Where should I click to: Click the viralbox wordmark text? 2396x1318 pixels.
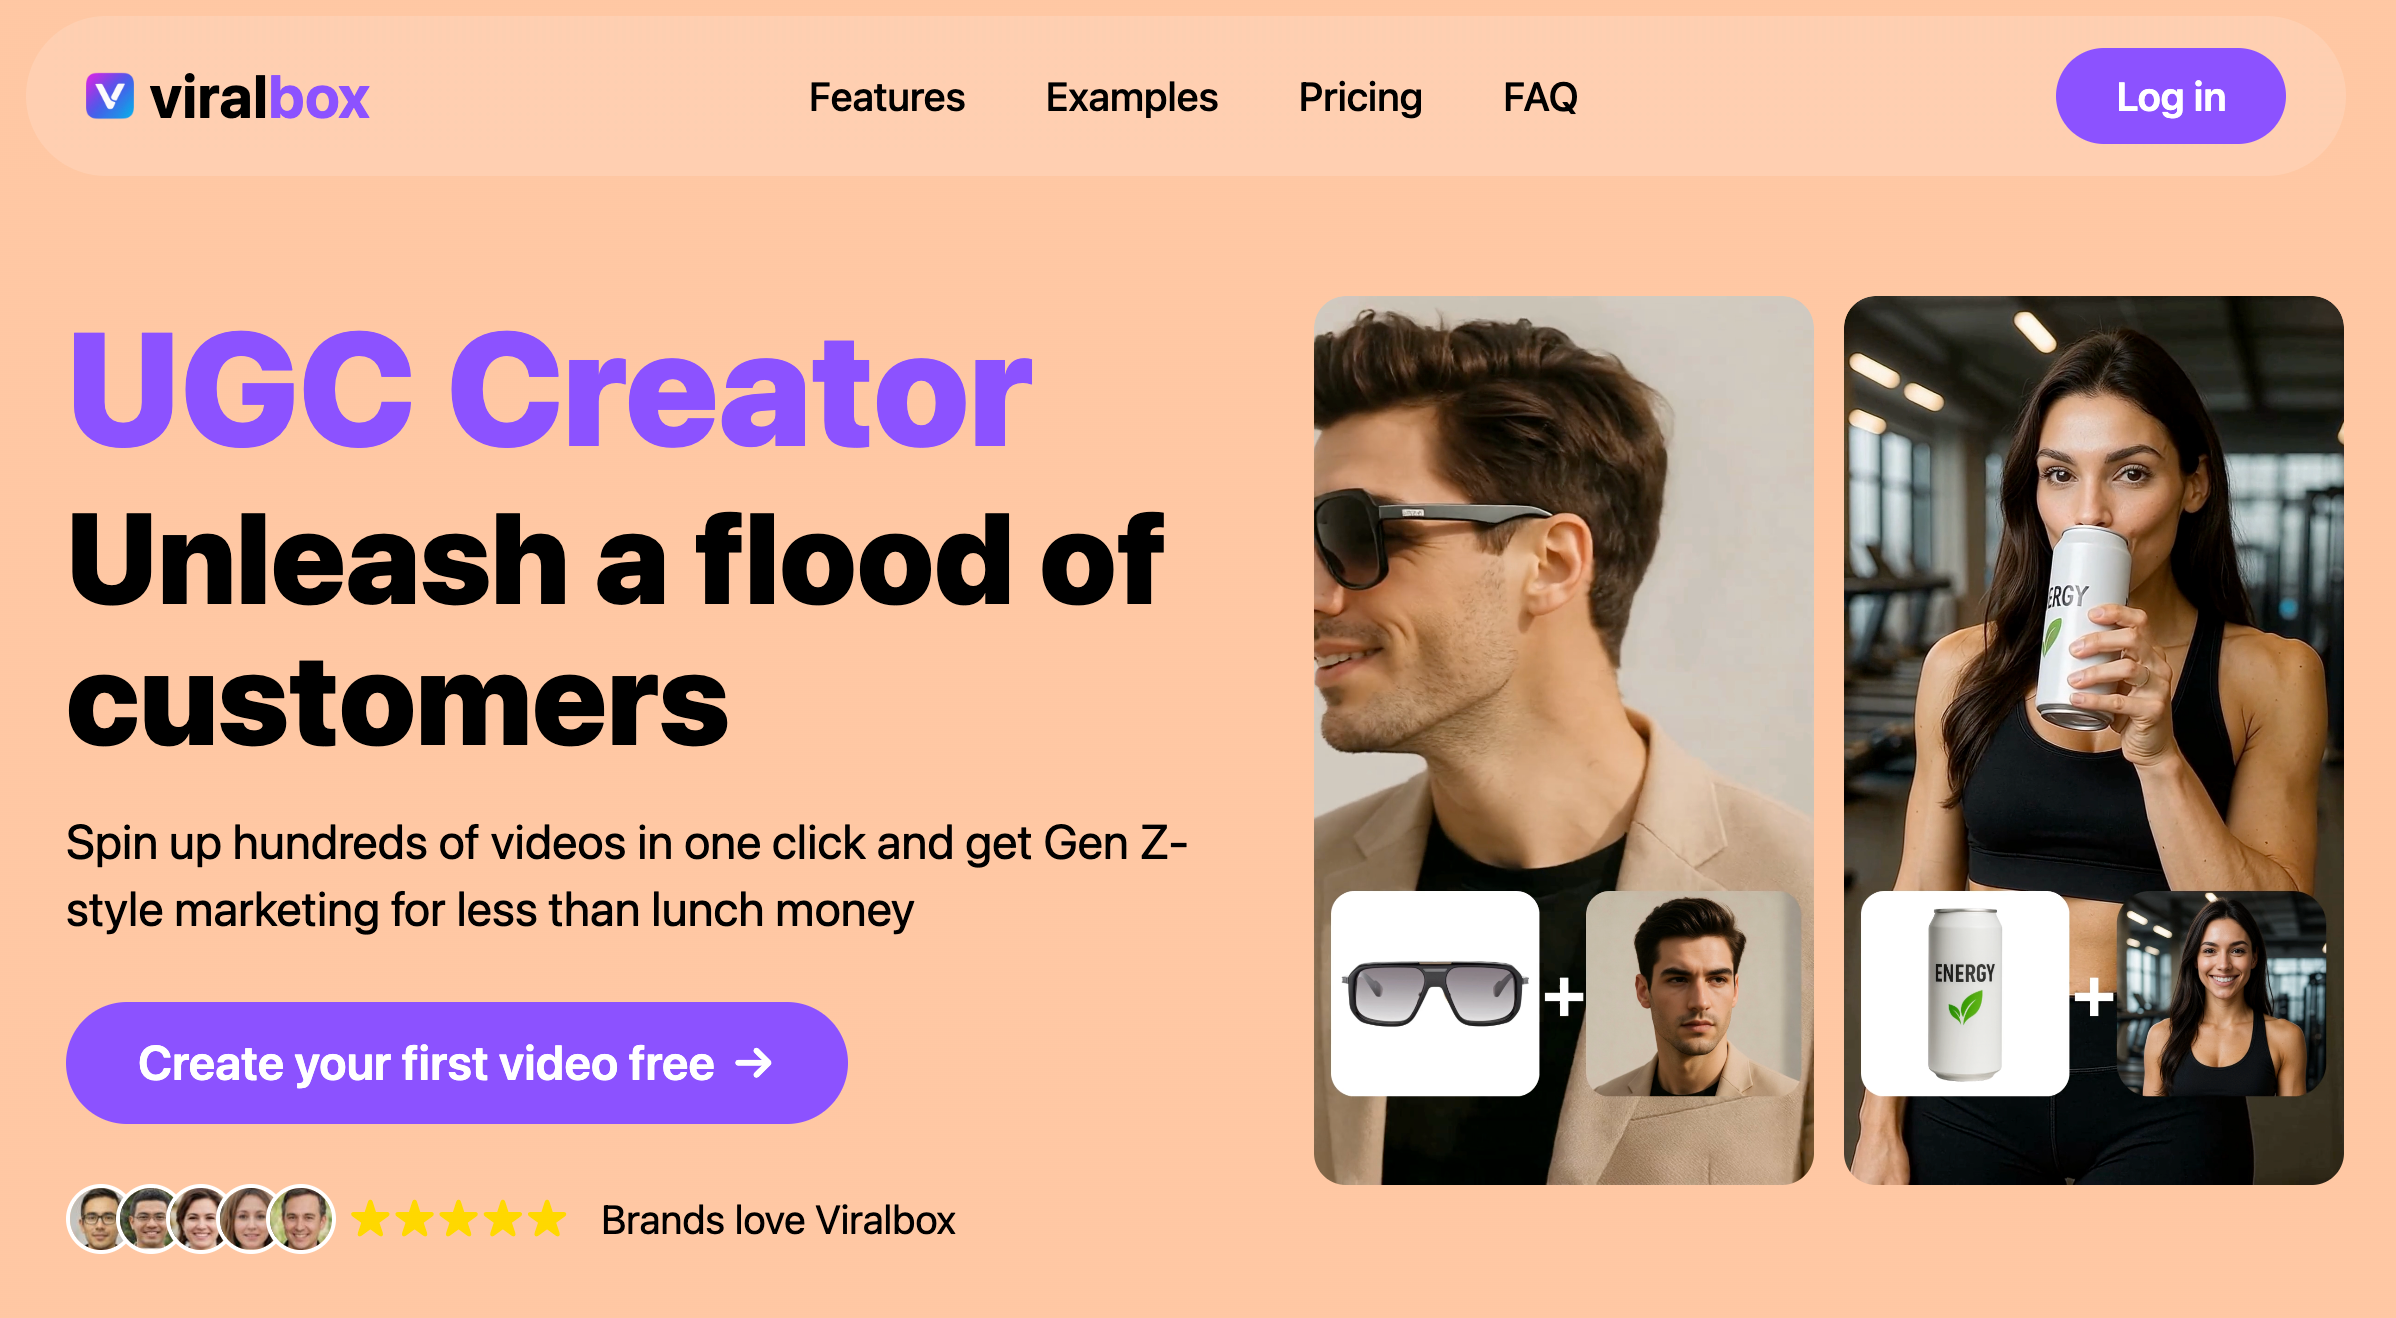(259, 98)
